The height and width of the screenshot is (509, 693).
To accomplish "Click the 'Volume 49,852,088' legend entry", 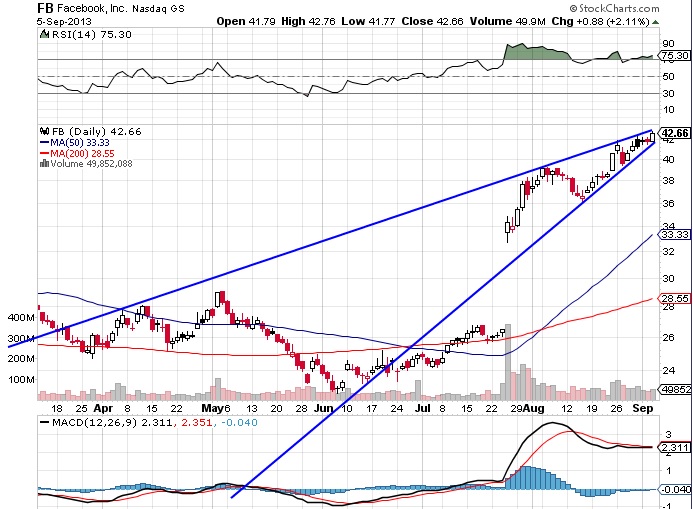I will pyautogui.click(x=91, y=163).
